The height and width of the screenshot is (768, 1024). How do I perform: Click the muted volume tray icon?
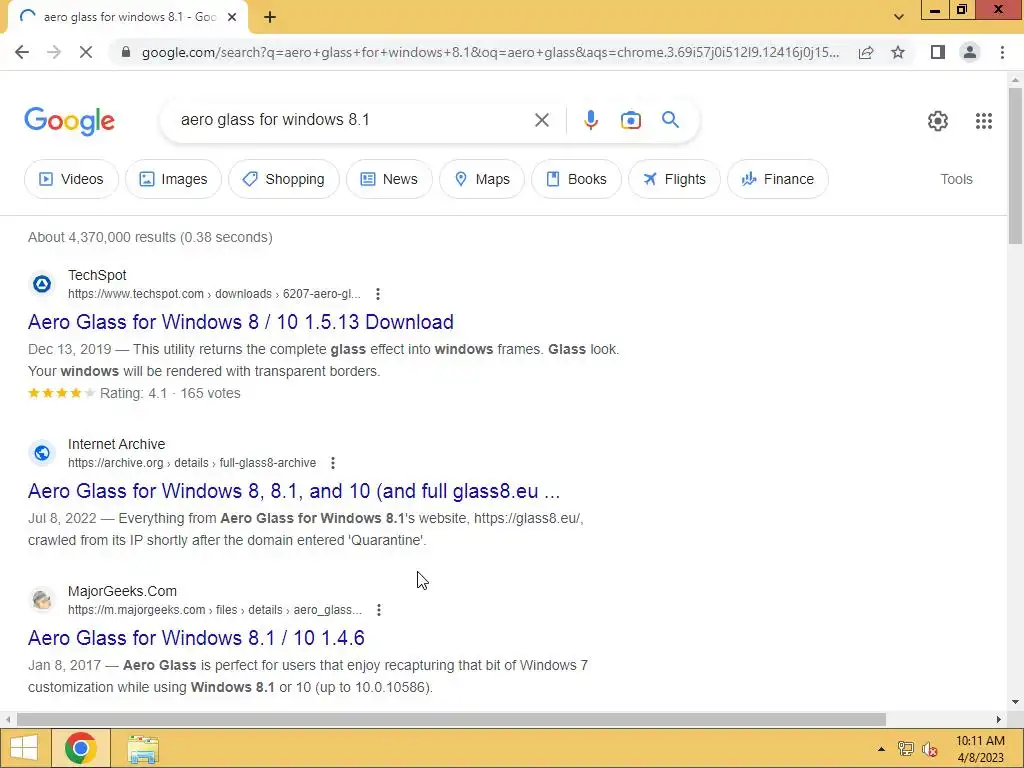[930, 749]
